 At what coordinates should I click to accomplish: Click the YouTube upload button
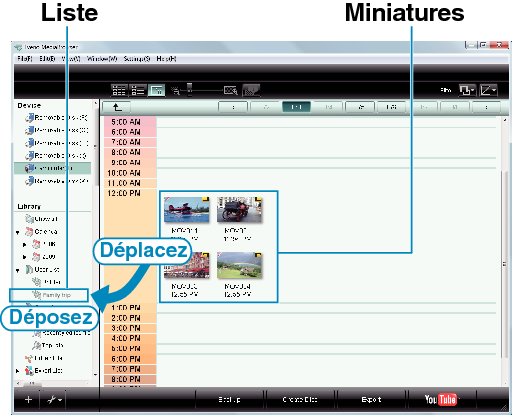point(441,399)
